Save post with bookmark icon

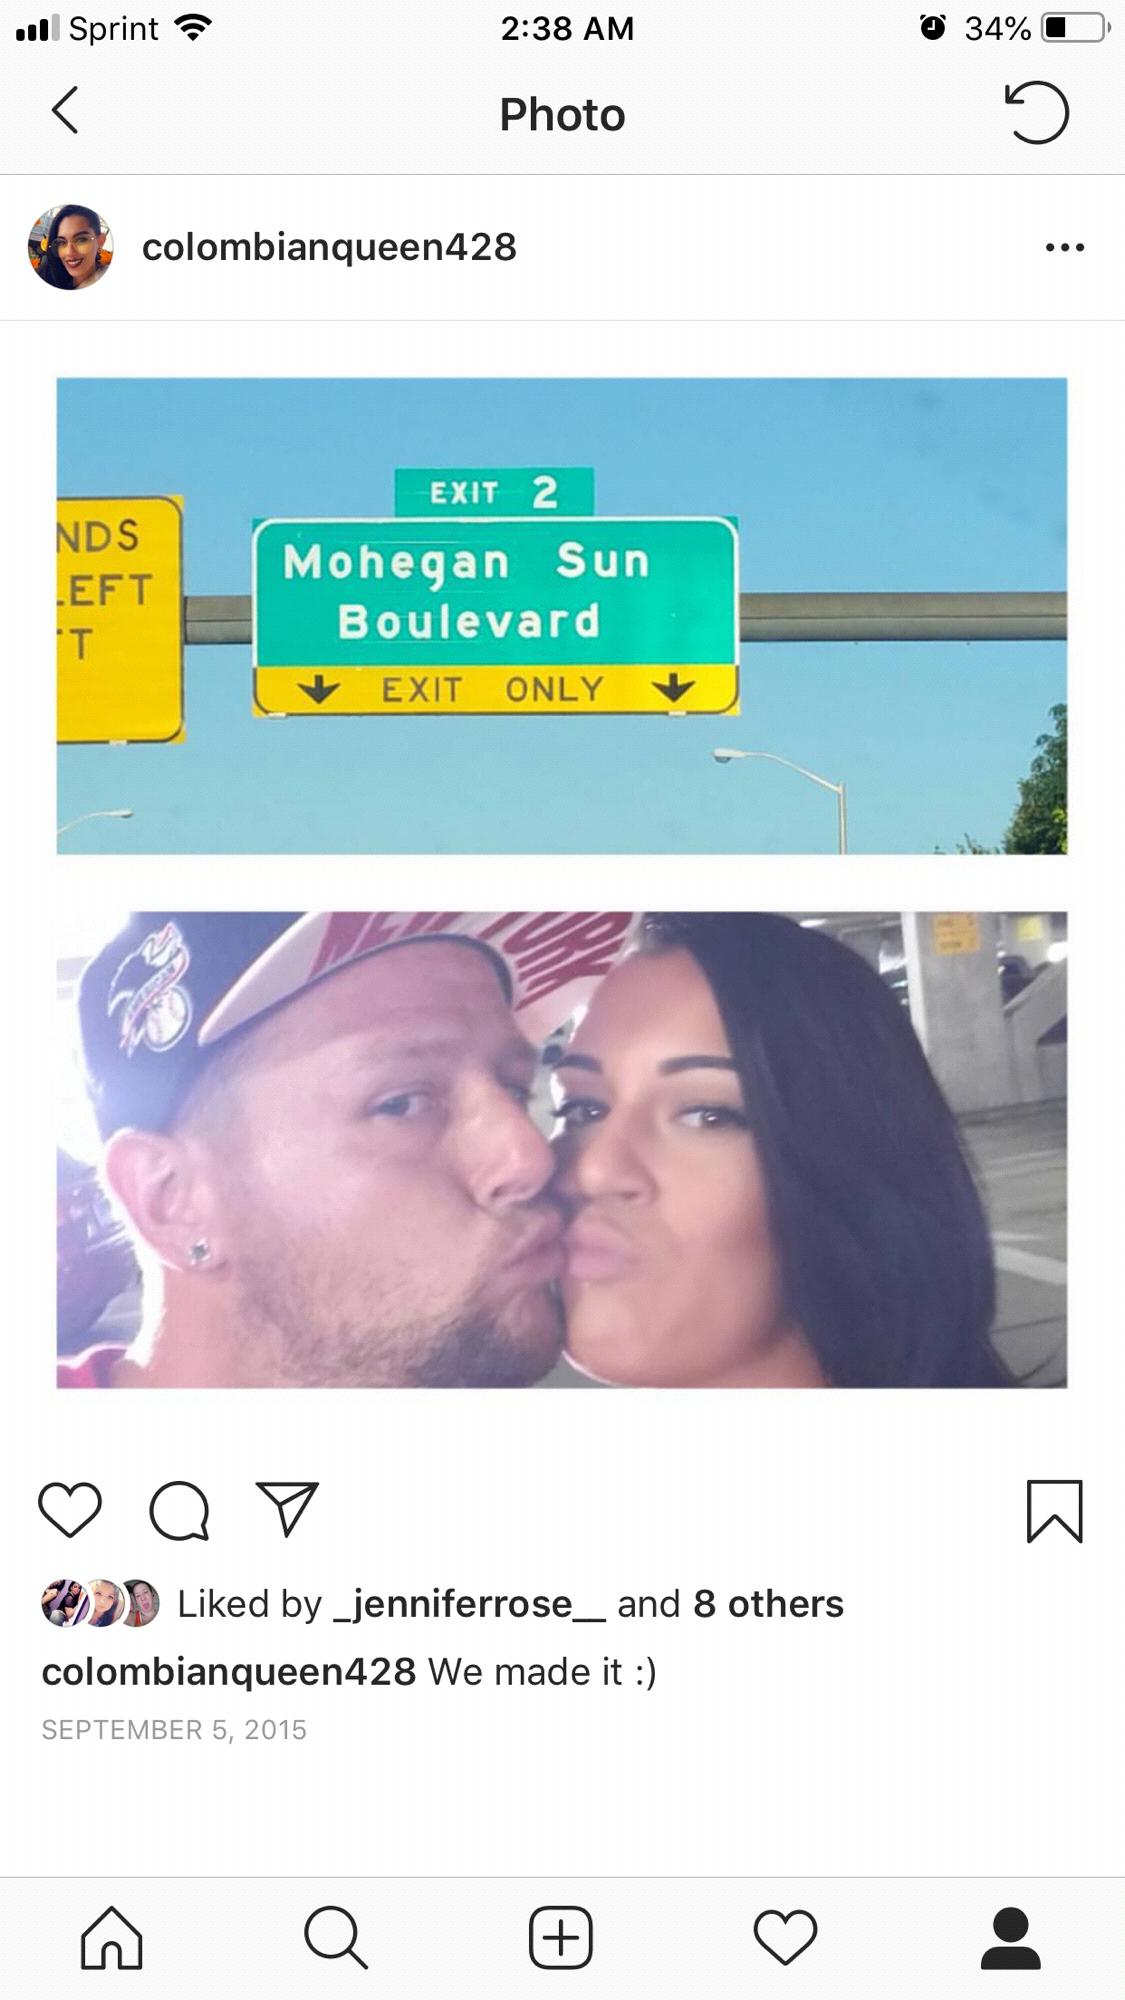point(1054,1511)
